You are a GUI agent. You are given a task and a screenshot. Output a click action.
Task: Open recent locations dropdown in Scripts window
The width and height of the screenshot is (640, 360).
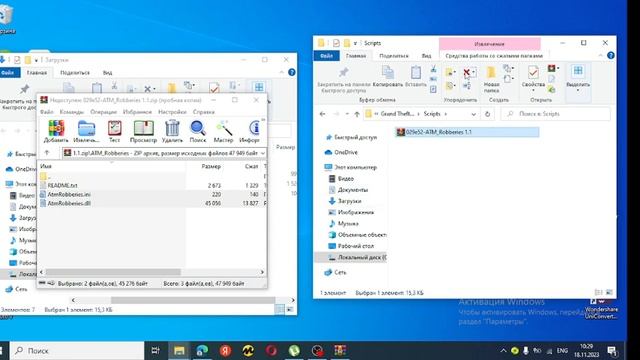click(x=347, y=114)
